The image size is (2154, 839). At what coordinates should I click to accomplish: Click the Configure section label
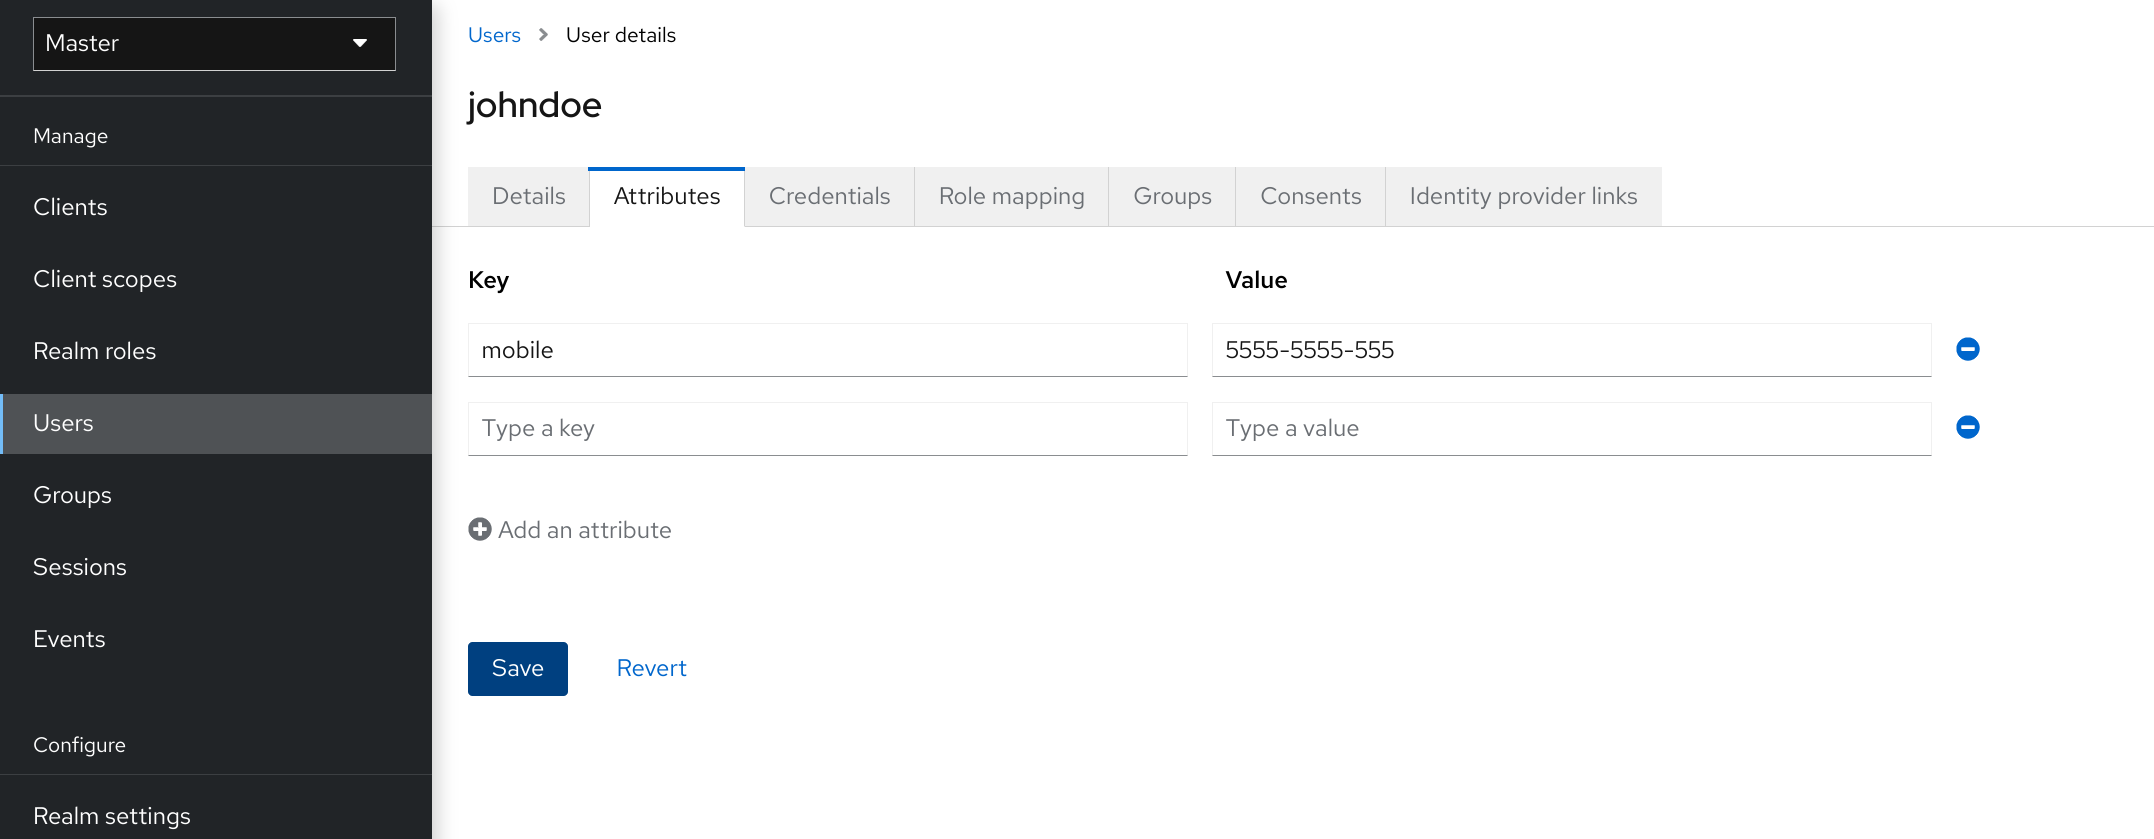[79, 745]
